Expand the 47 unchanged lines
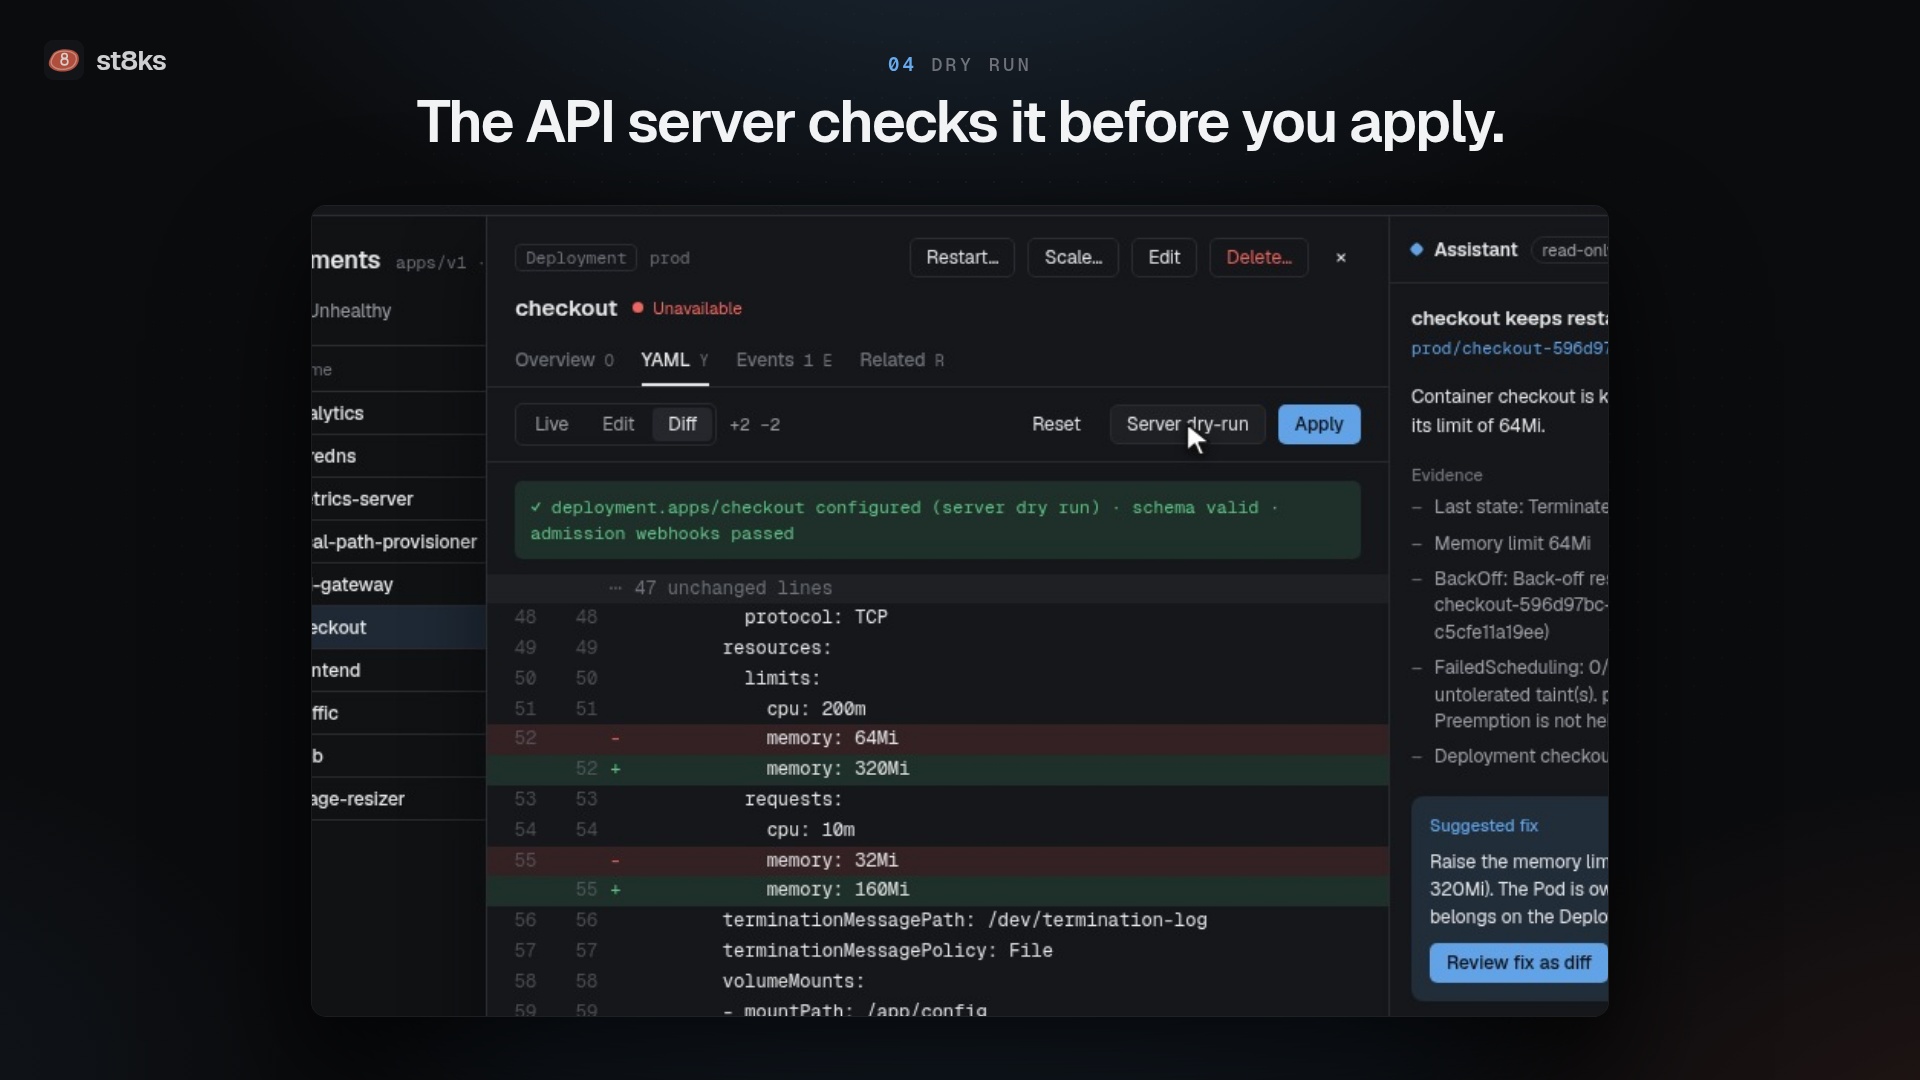 [x=937, y=588]
